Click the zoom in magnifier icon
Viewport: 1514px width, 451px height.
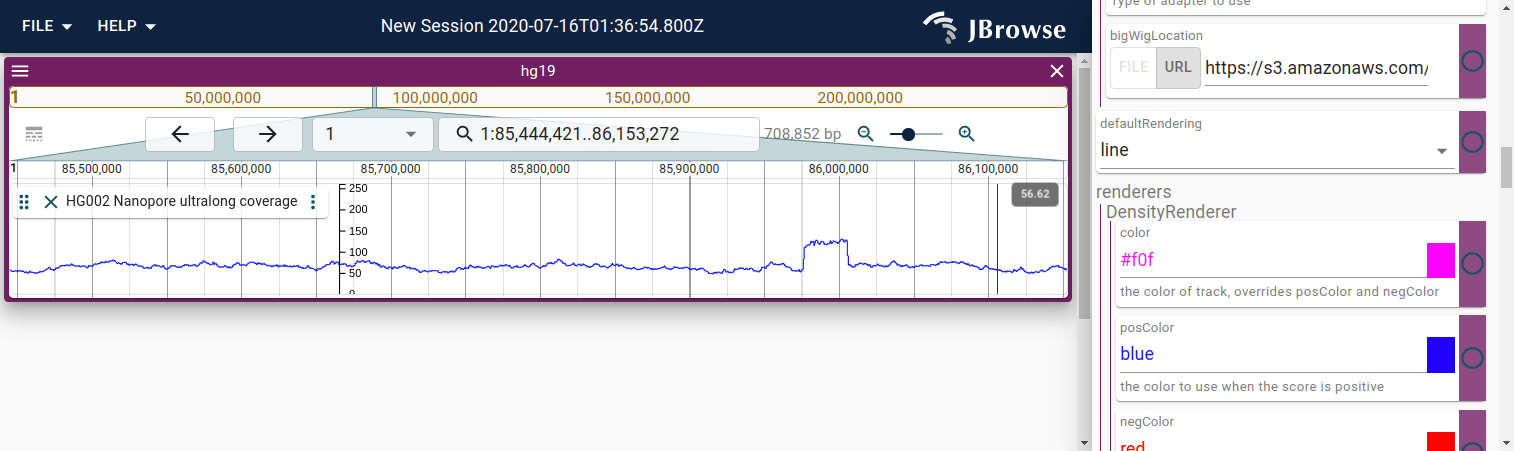pyautogui.click(x=966, y=134)
